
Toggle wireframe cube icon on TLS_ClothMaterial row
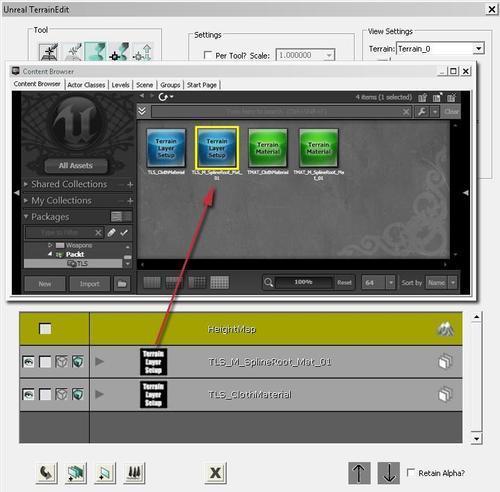pos(62,394)
